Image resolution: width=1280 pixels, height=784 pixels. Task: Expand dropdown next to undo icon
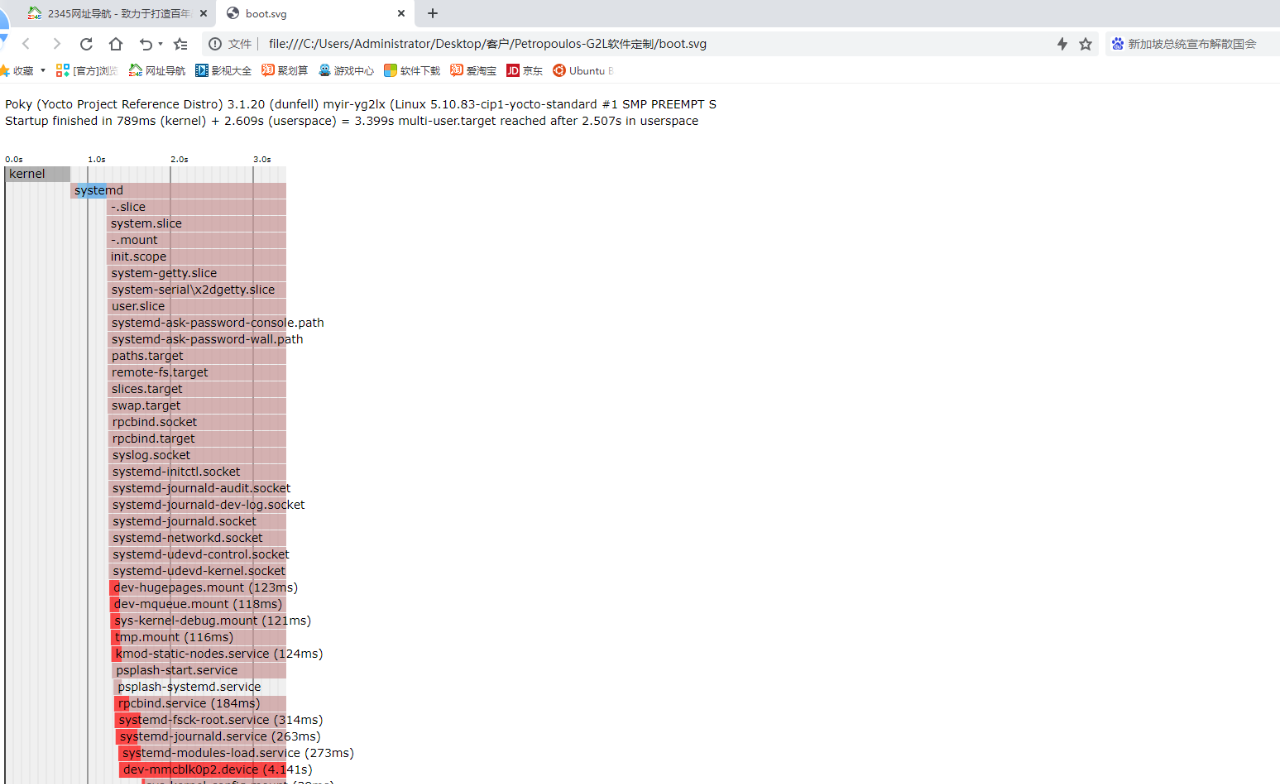tap(160, 44)
